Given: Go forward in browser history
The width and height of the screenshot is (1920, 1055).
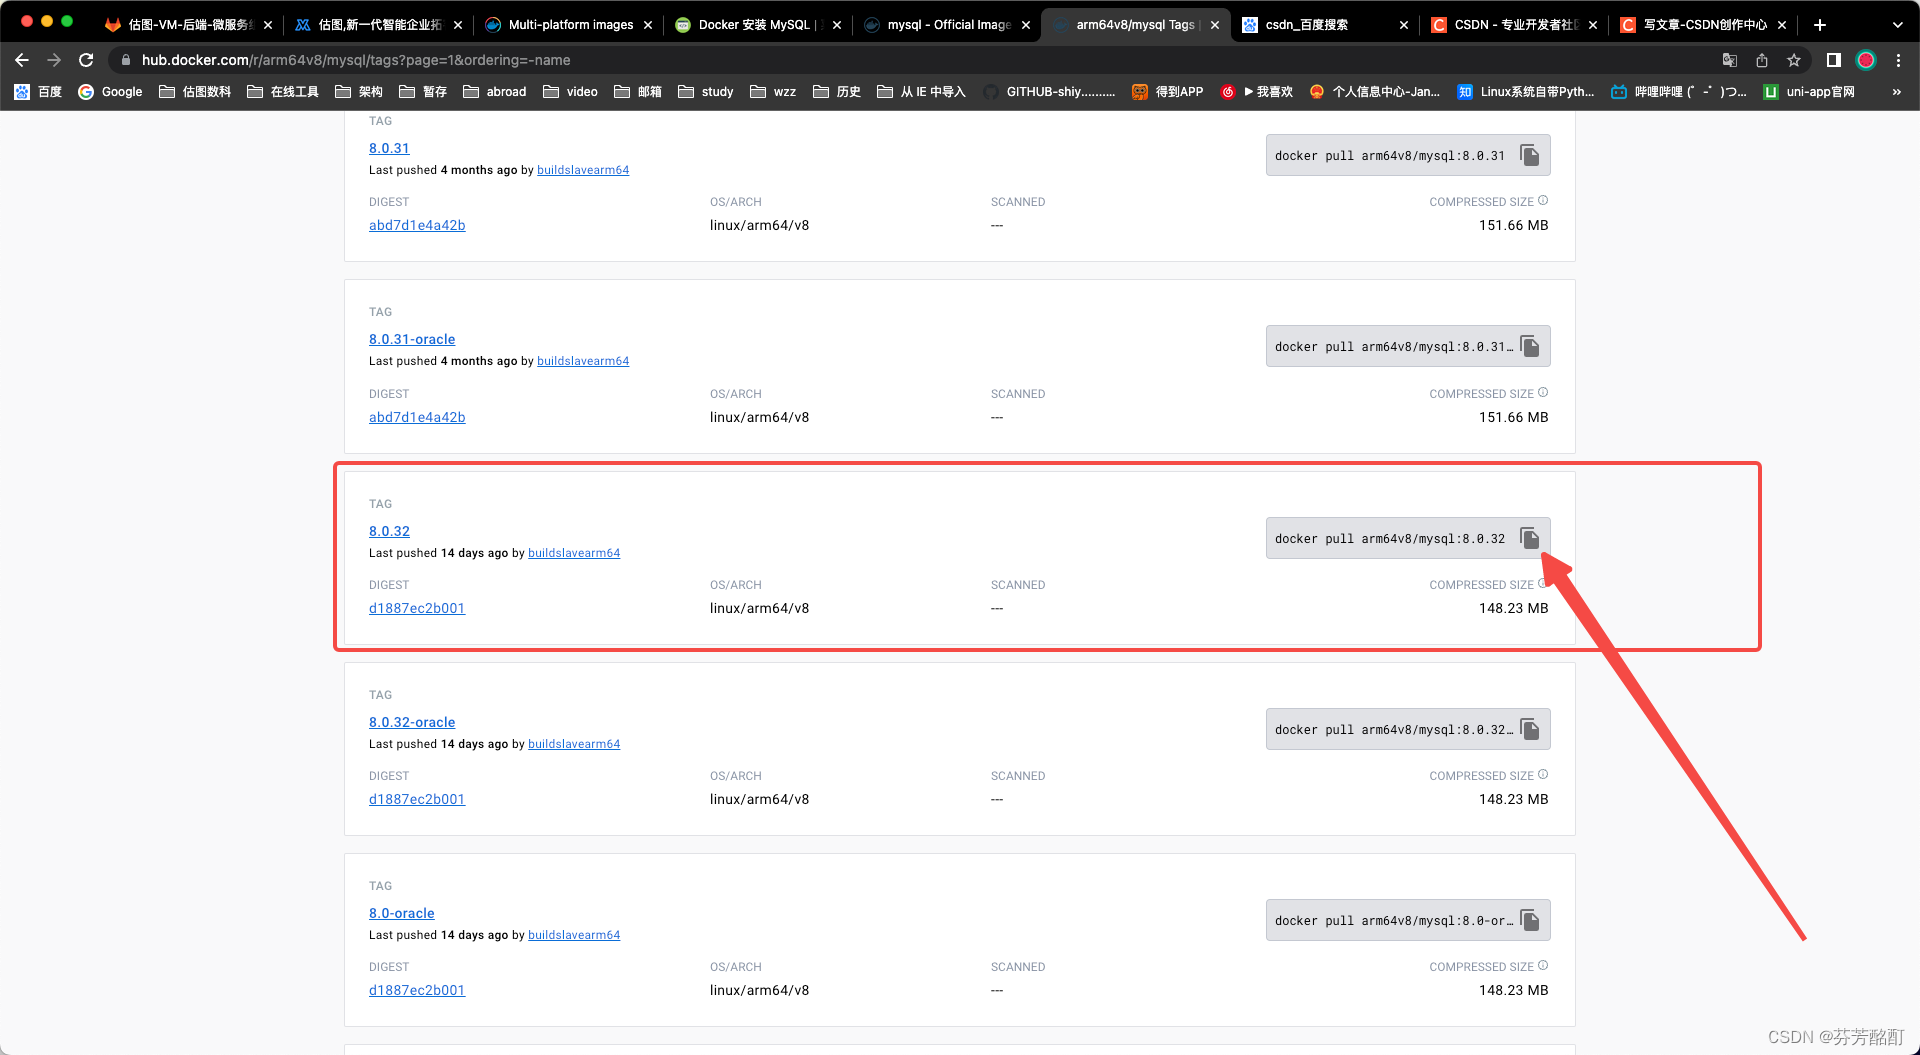Looking at the screenshot, I should [x=54, y=60].
